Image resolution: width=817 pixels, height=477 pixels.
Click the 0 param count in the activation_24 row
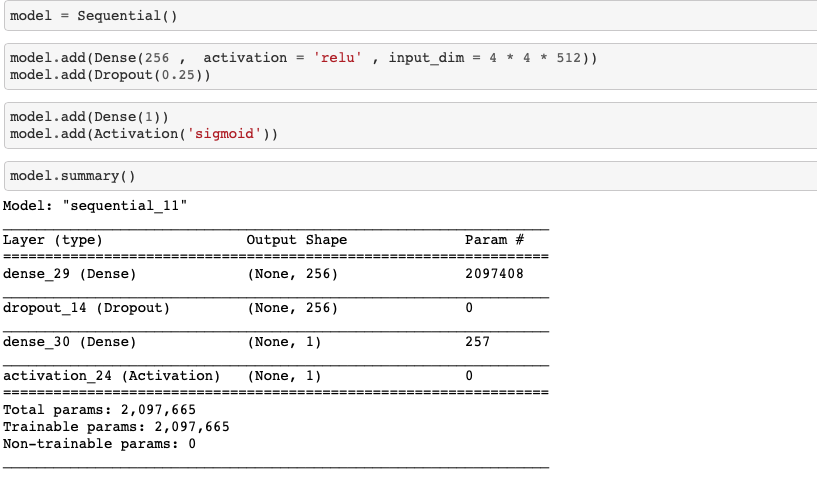[469, 375]
